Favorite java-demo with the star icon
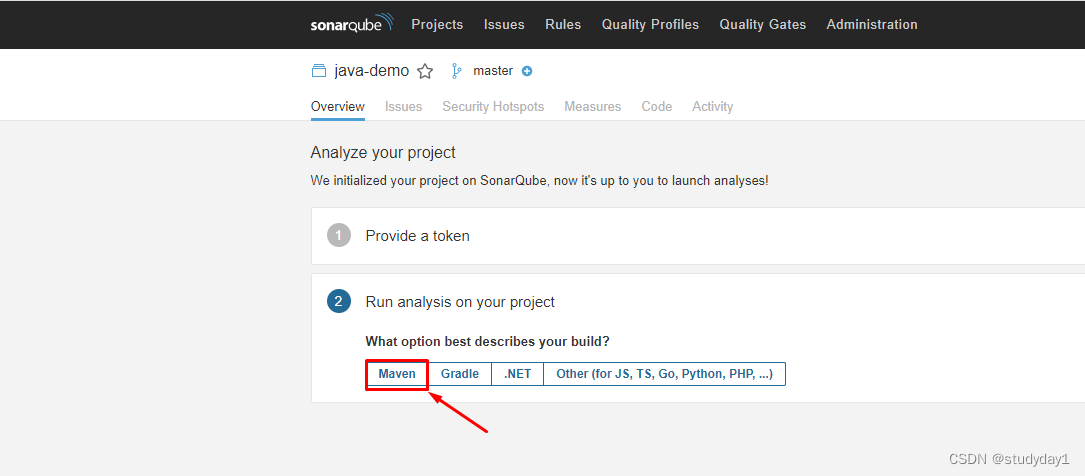 pyautogui.click(x=425, y=71)
